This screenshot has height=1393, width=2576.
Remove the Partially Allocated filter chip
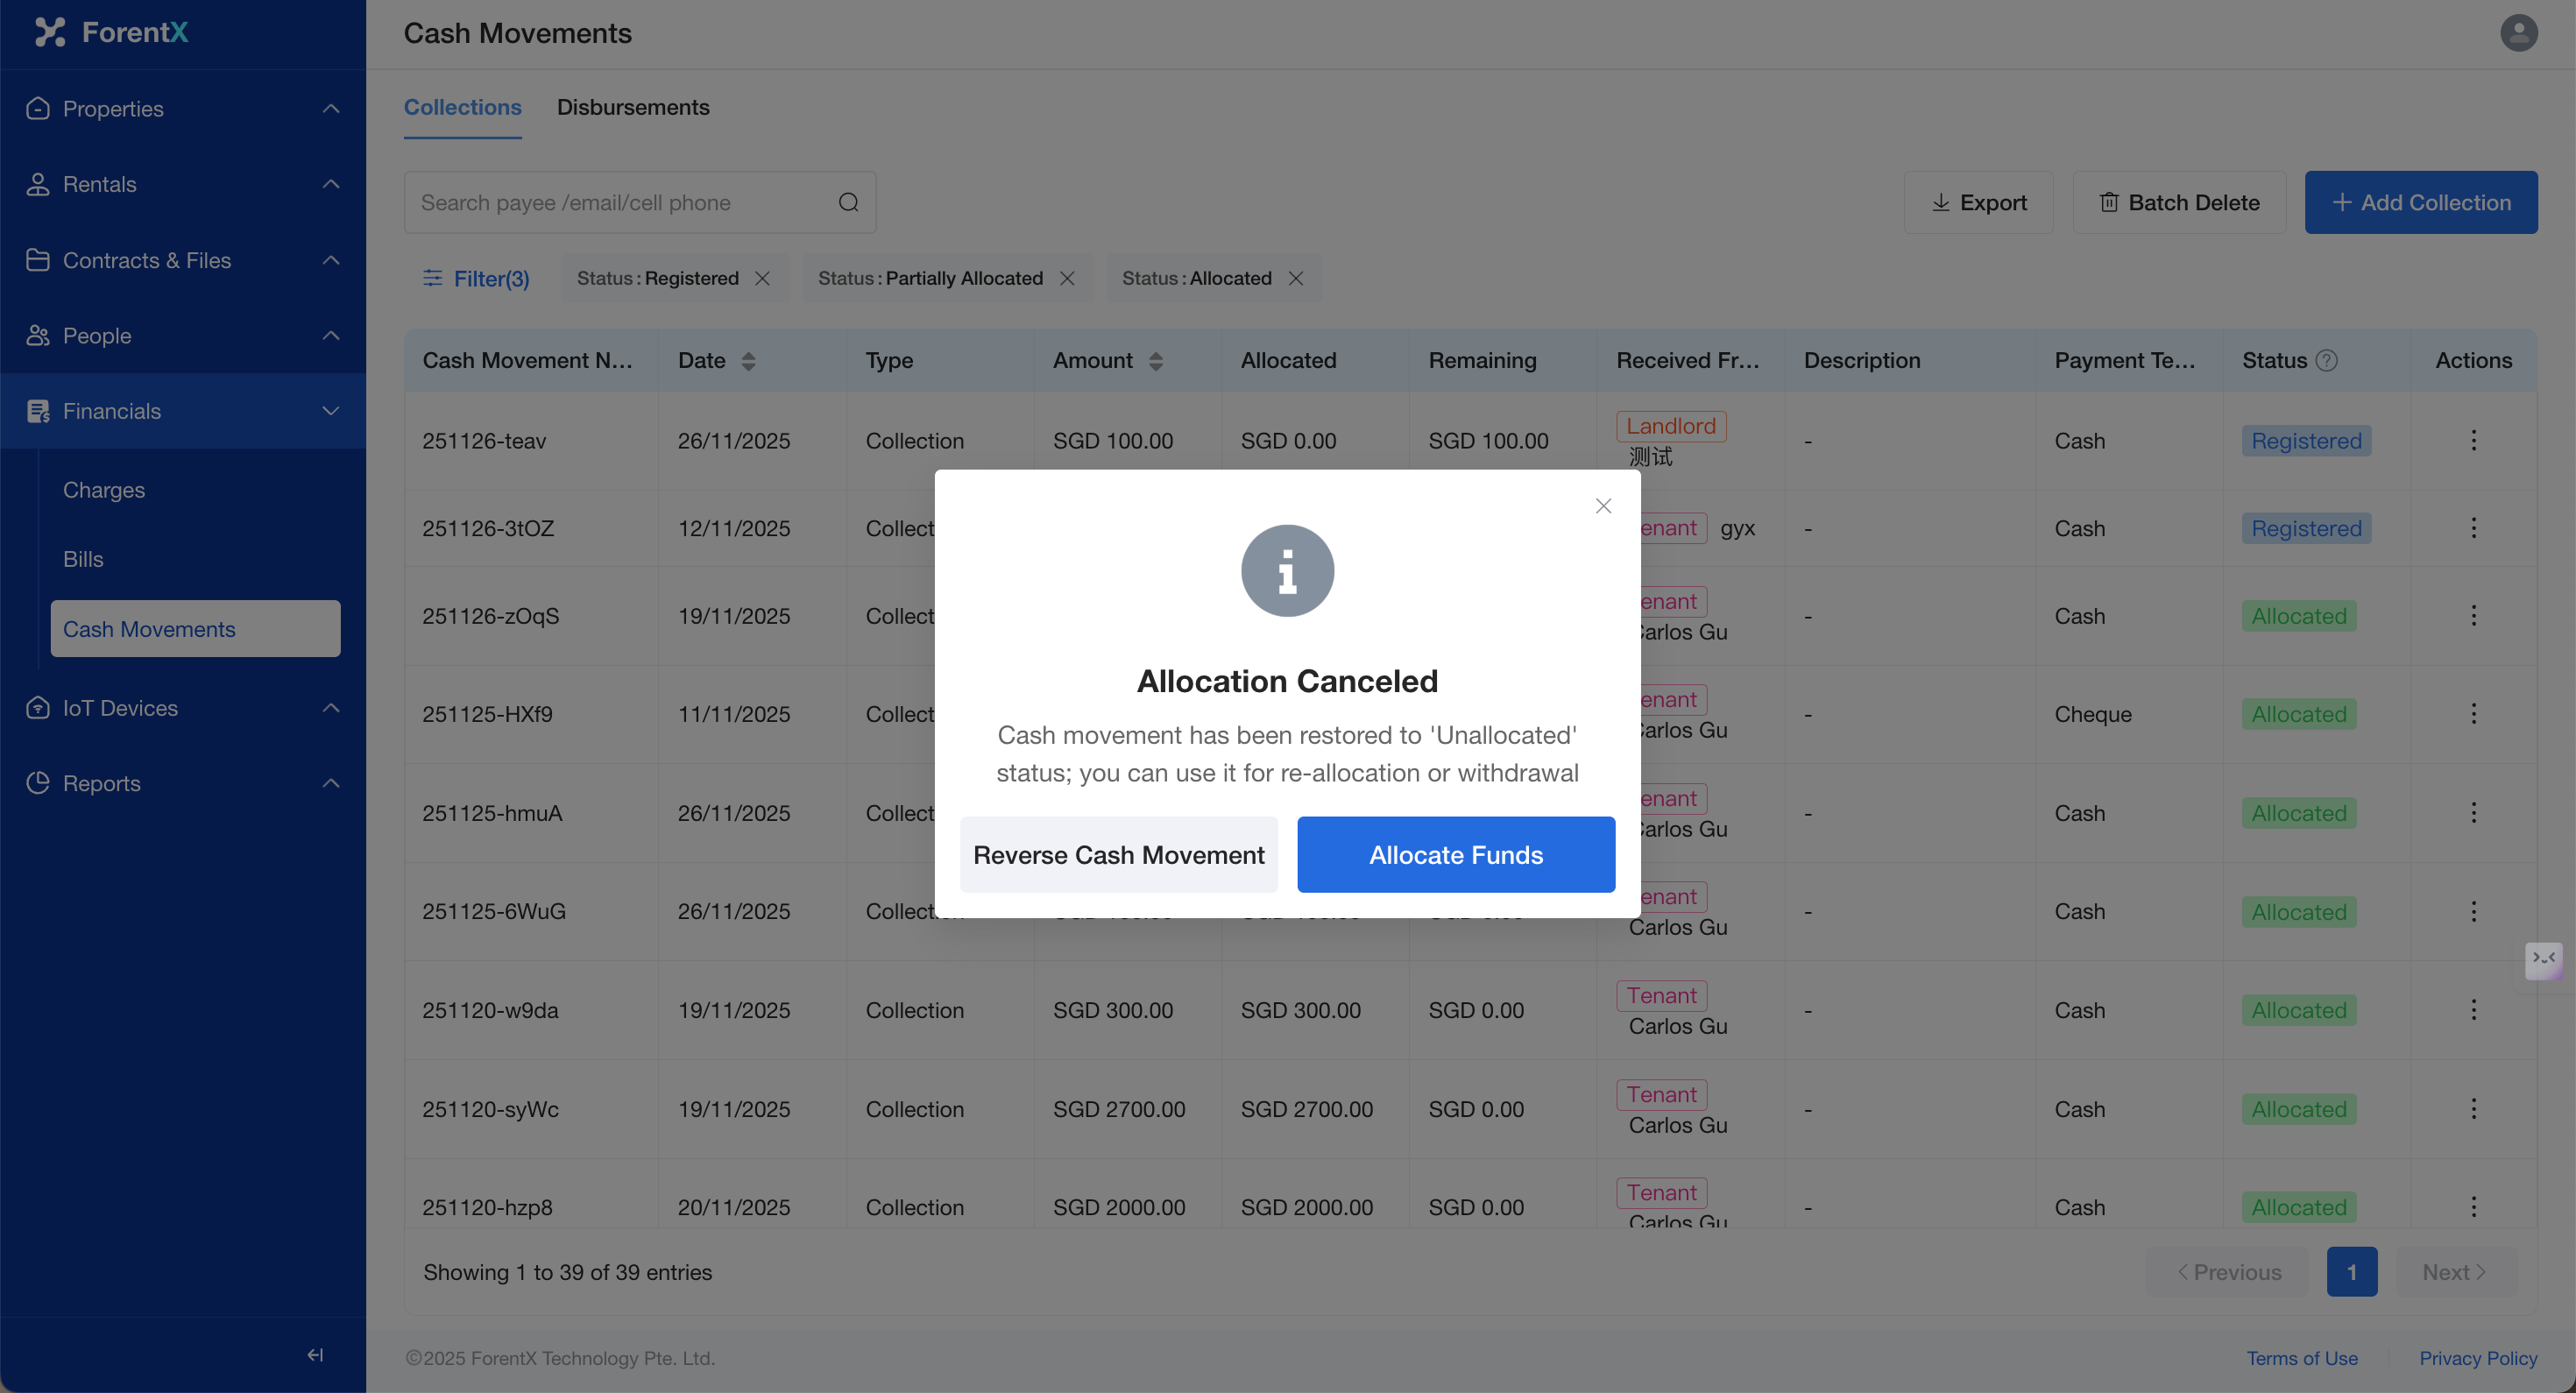[x=1067, y=278]
